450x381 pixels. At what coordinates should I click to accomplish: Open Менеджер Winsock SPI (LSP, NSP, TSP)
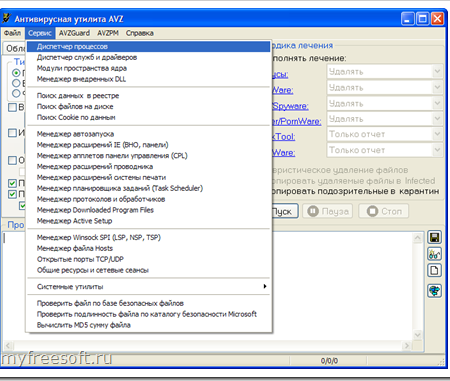[x=149, y=237]
